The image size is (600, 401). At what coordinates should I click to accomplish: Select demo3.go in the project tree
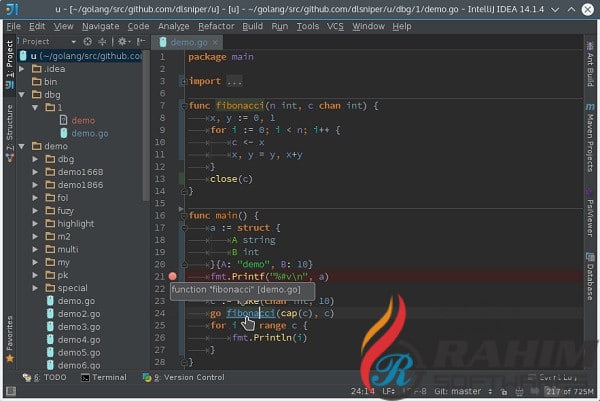(78, 326)
